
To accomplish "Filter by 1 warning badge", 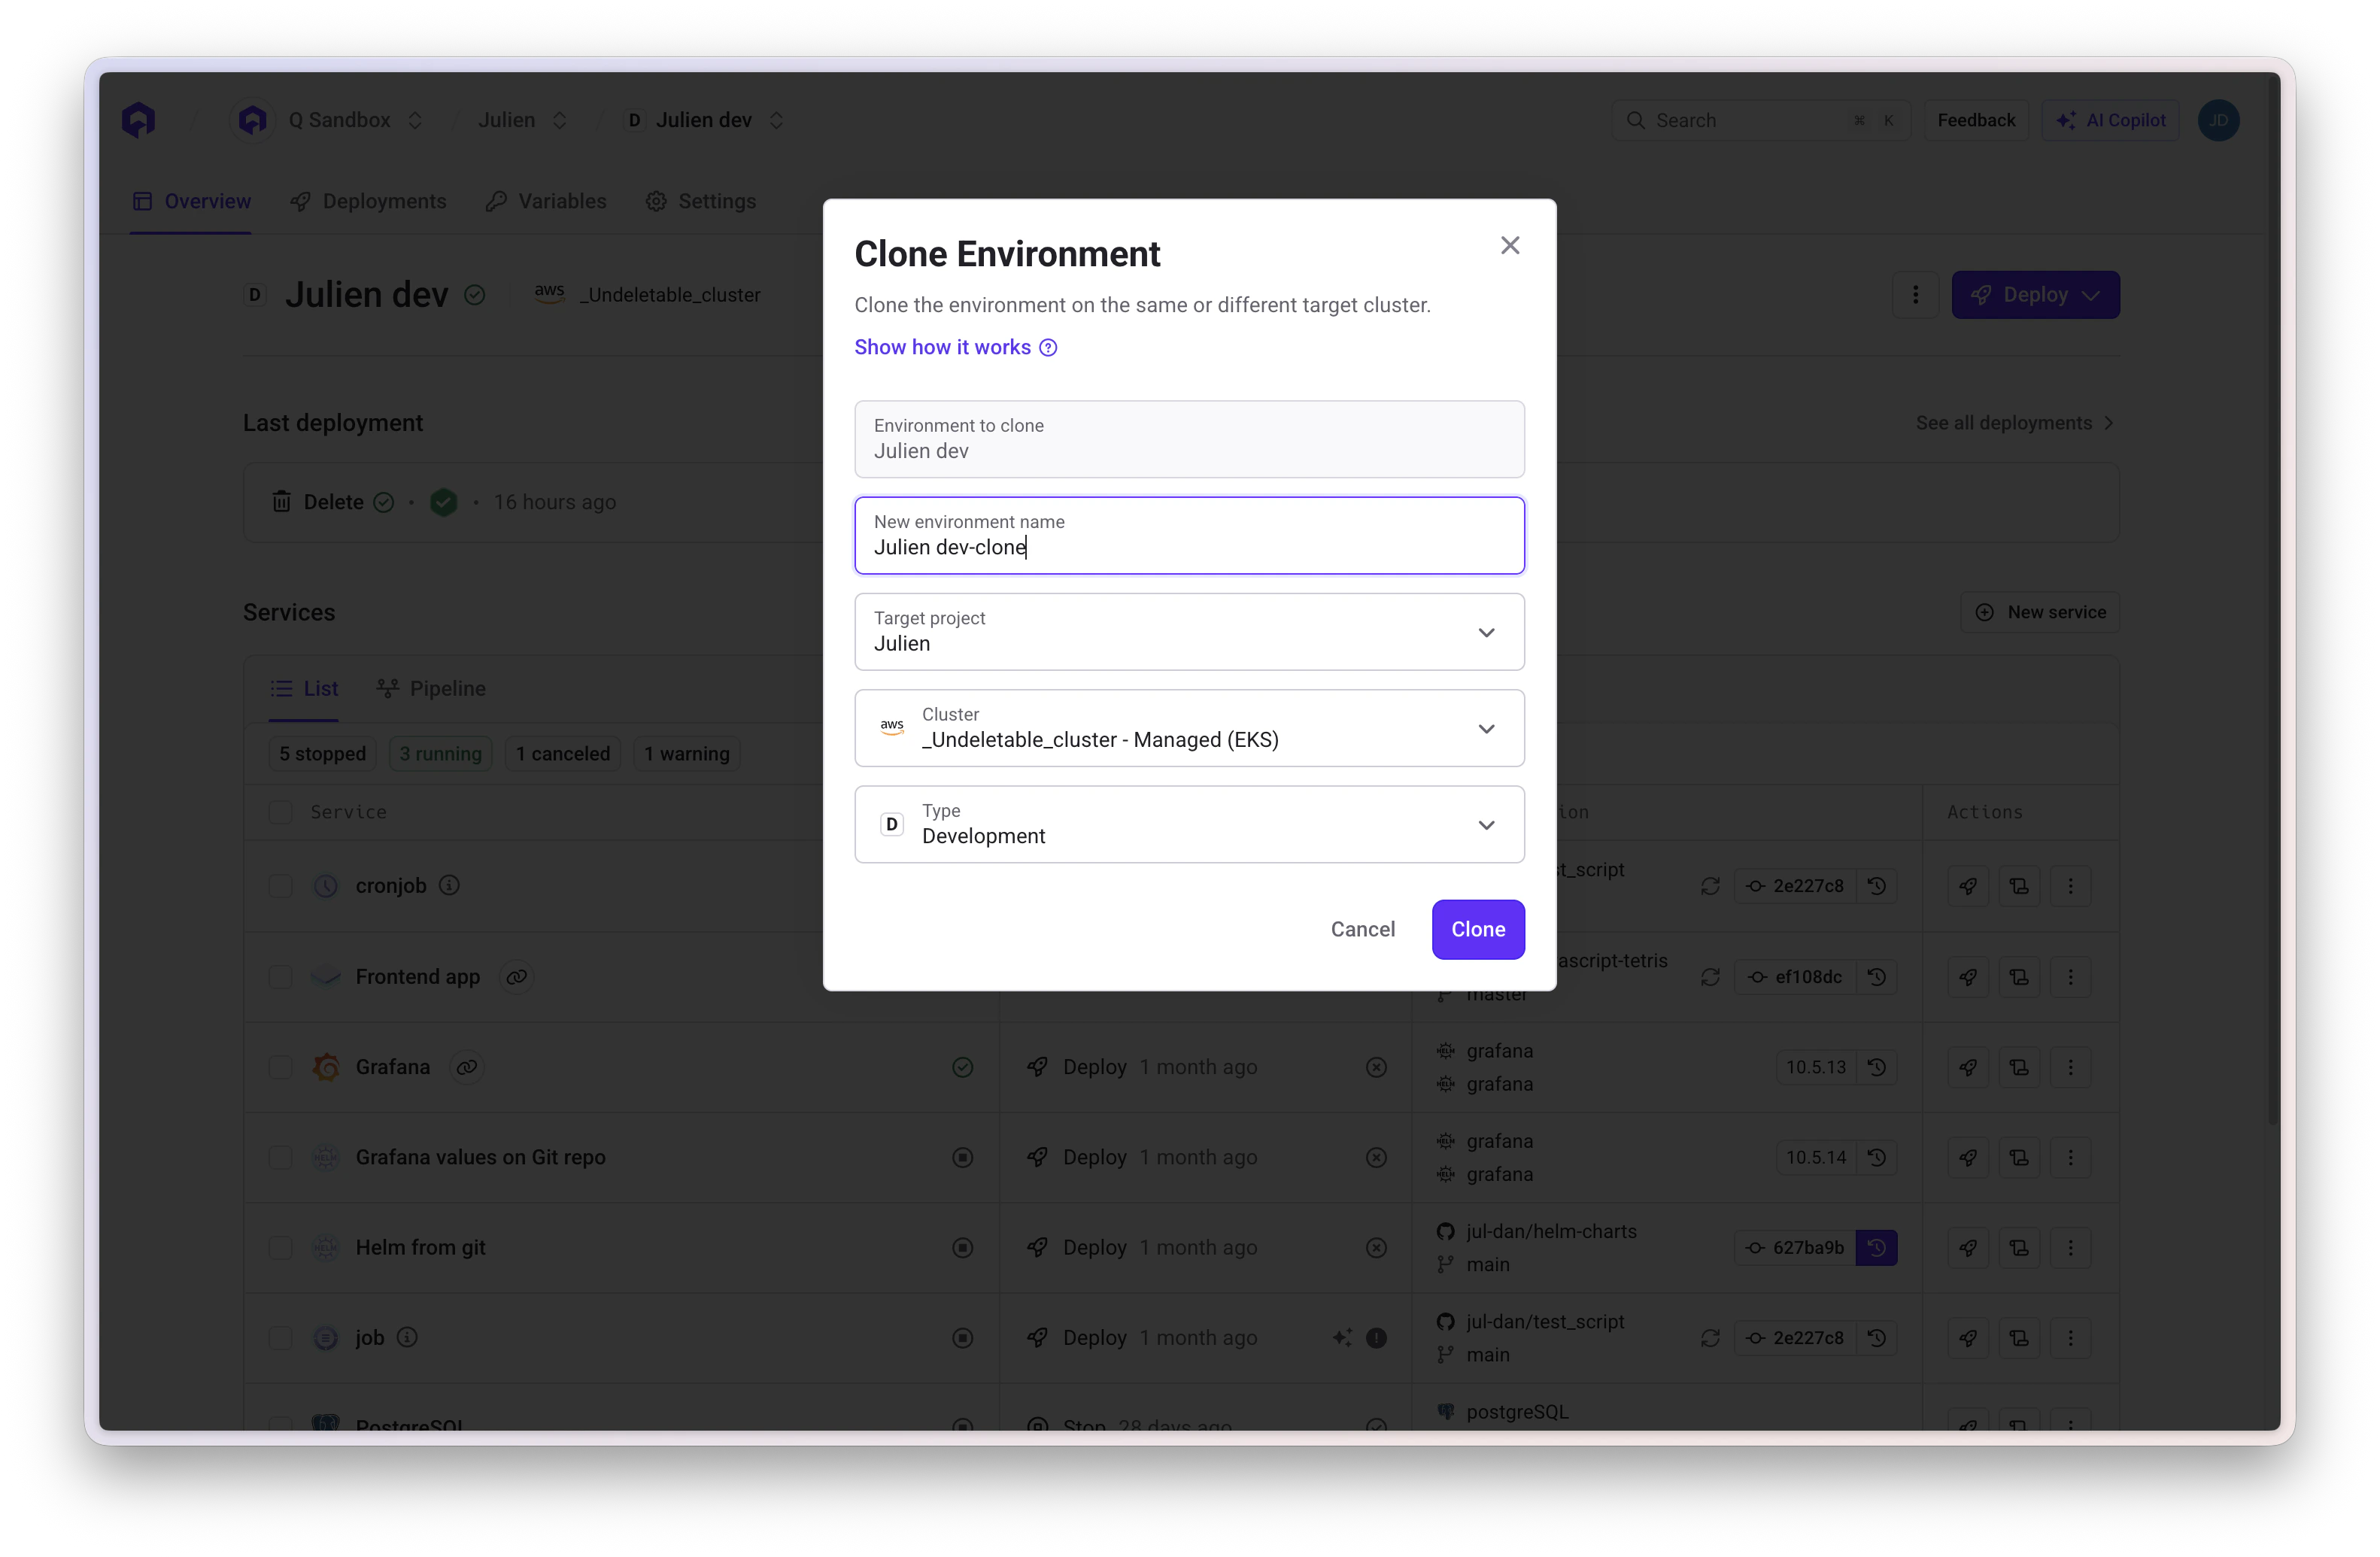I will point(687,753).
